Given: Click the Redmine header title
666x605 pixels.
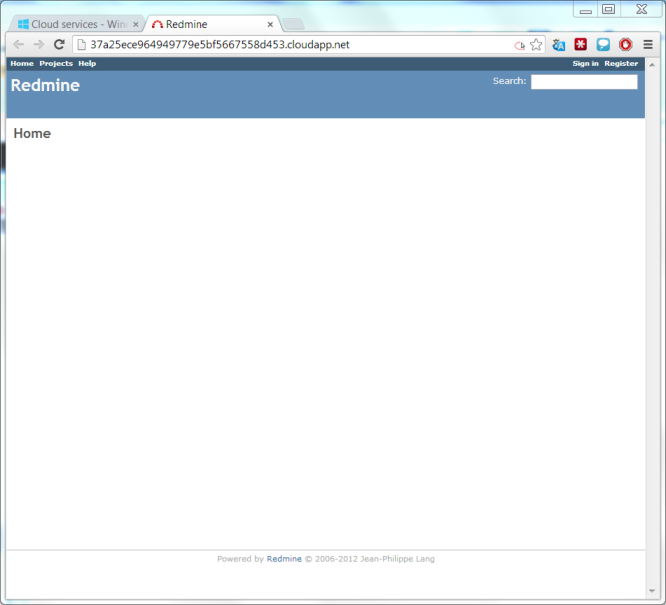Looking at the screenshot, I should tap(45, 85).
